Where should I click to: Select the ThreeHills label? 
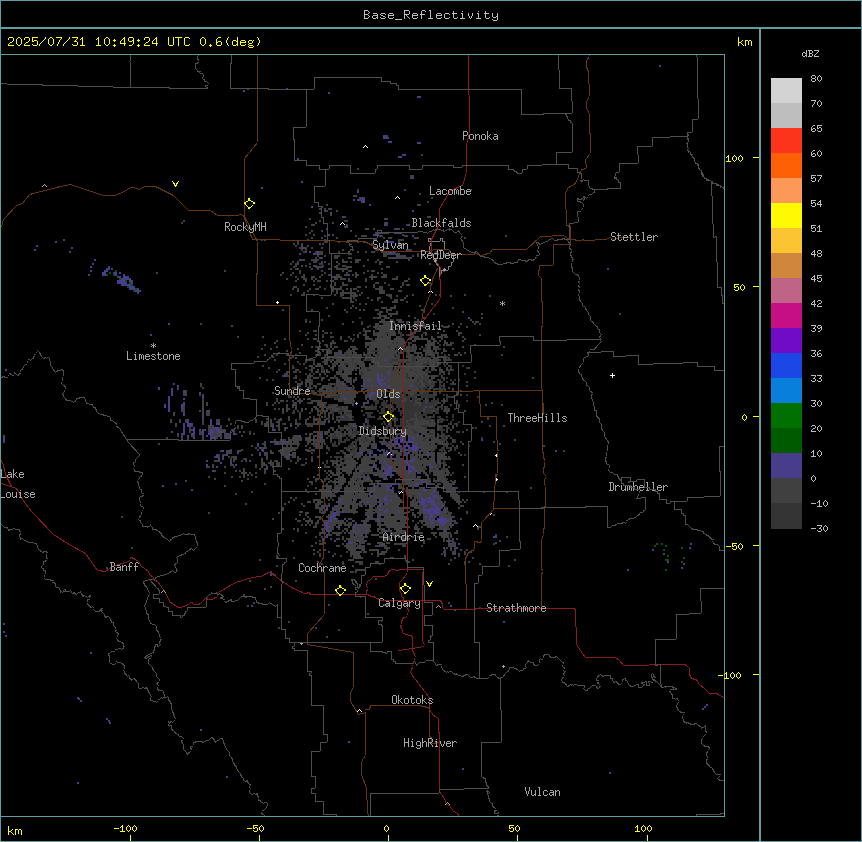(x=537, y=418)
